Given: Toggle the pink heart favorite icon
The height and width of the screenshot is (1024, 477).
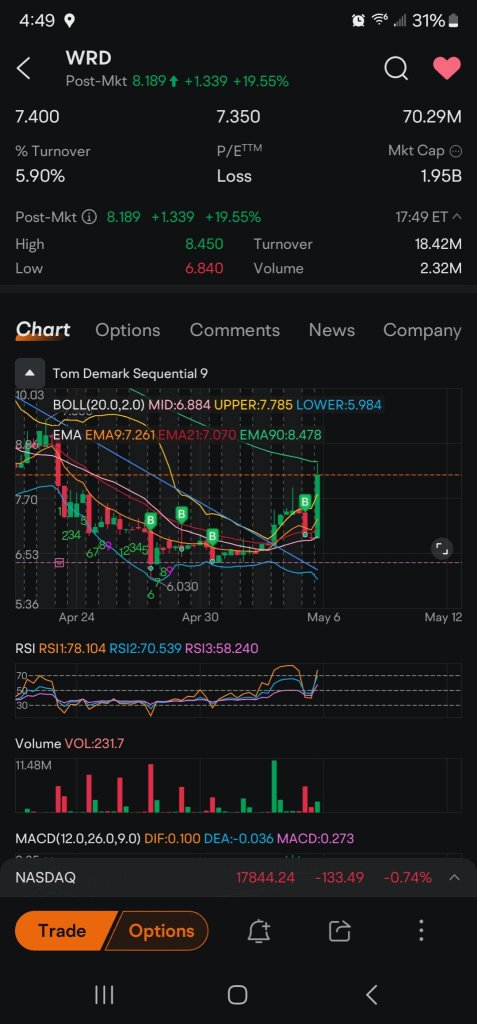Looking at the screenshot, I should point(447,68).
